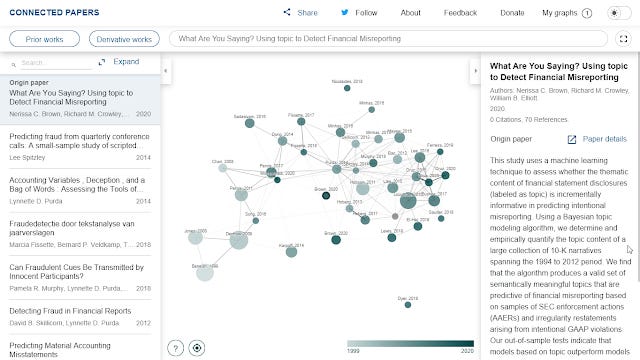Click the Kaminski 2014 graph node

pos(291,252)
